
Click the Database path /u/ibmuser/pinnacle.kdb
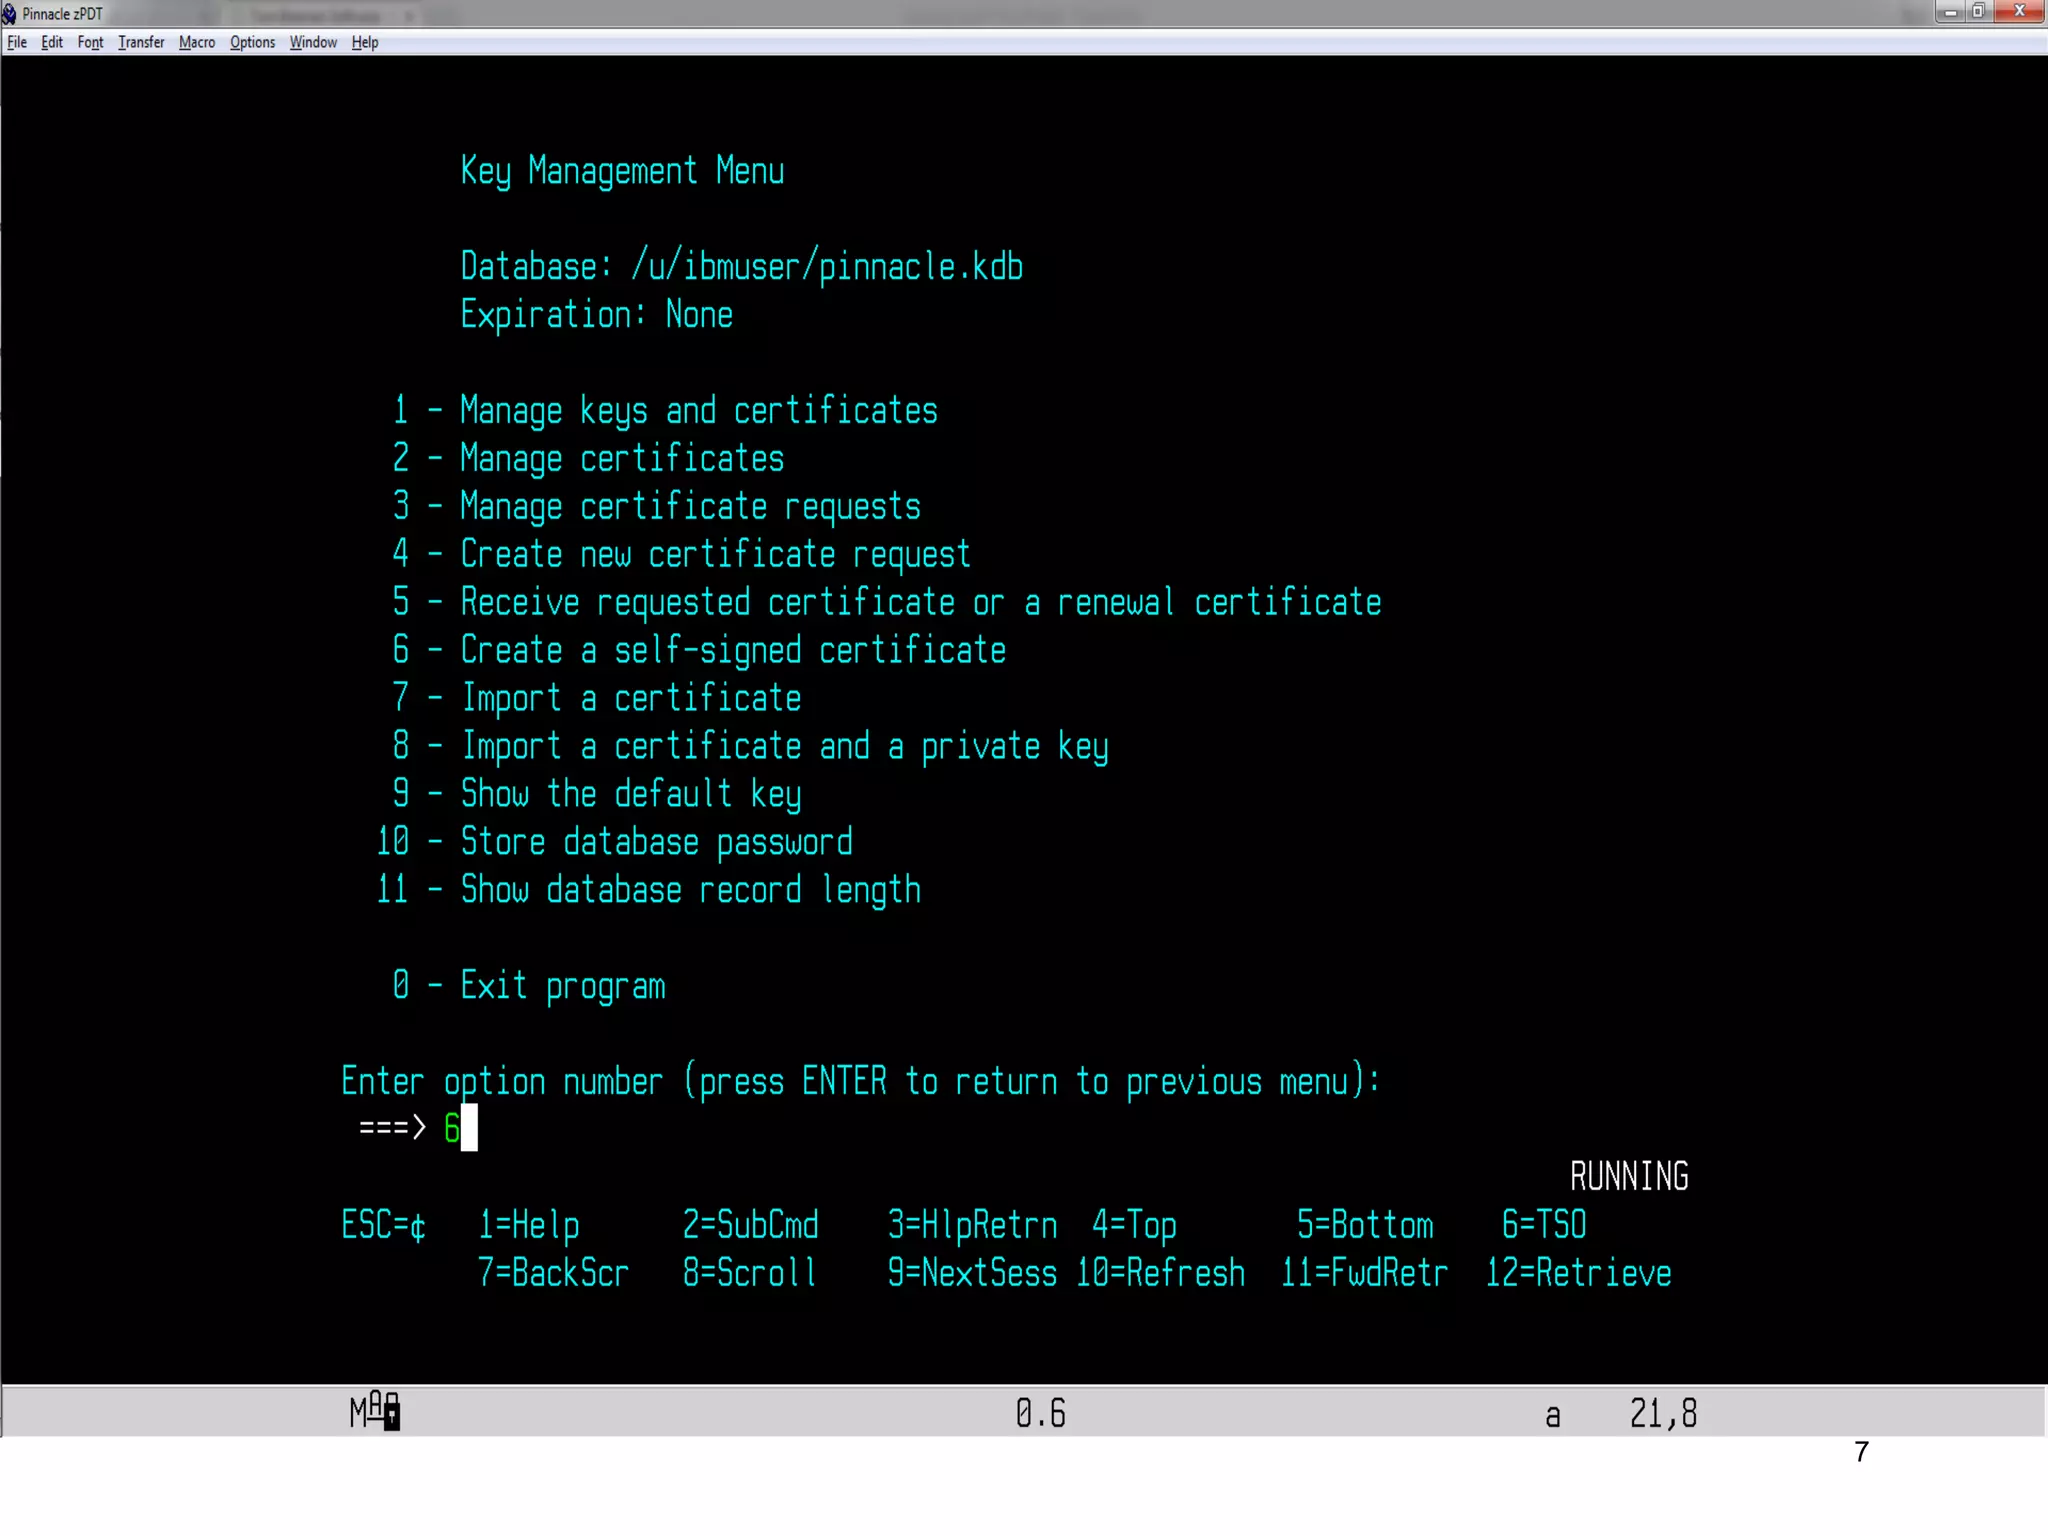coord(827,267)
